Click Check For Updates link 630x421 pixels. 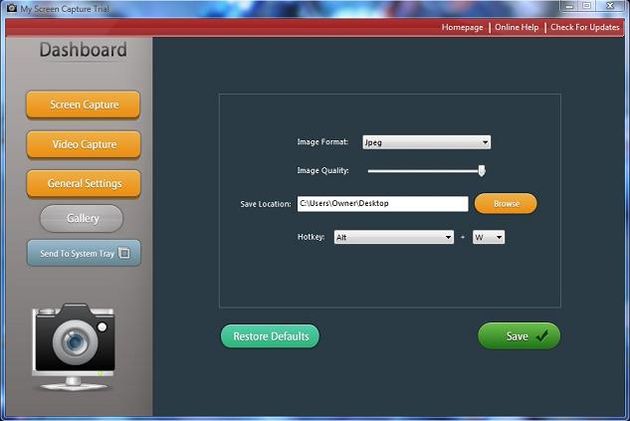585,27
